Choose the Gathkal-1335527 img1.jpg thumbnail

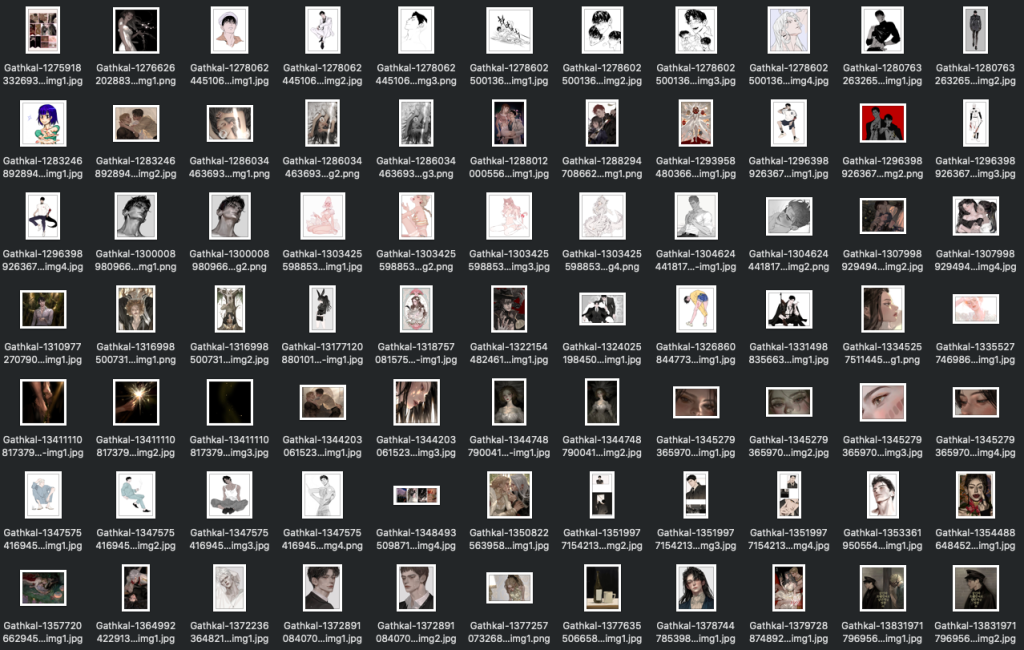point(975,309)
